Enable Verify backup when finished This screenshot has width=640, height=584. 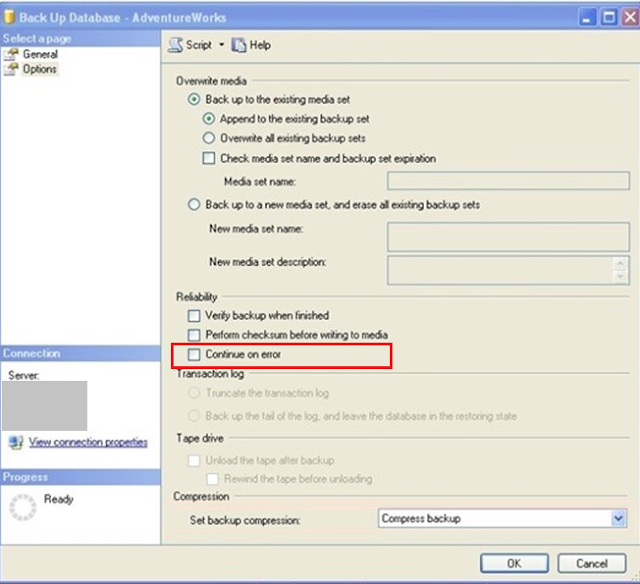click(x=194, y=315)
